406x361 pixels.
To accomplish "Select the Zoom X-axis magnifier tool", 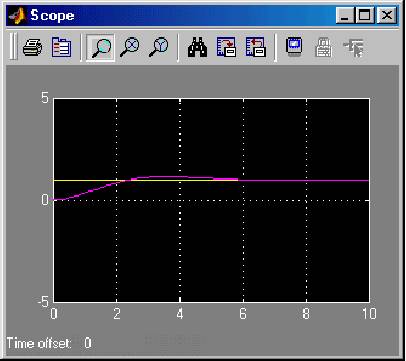I will [129, 48].
